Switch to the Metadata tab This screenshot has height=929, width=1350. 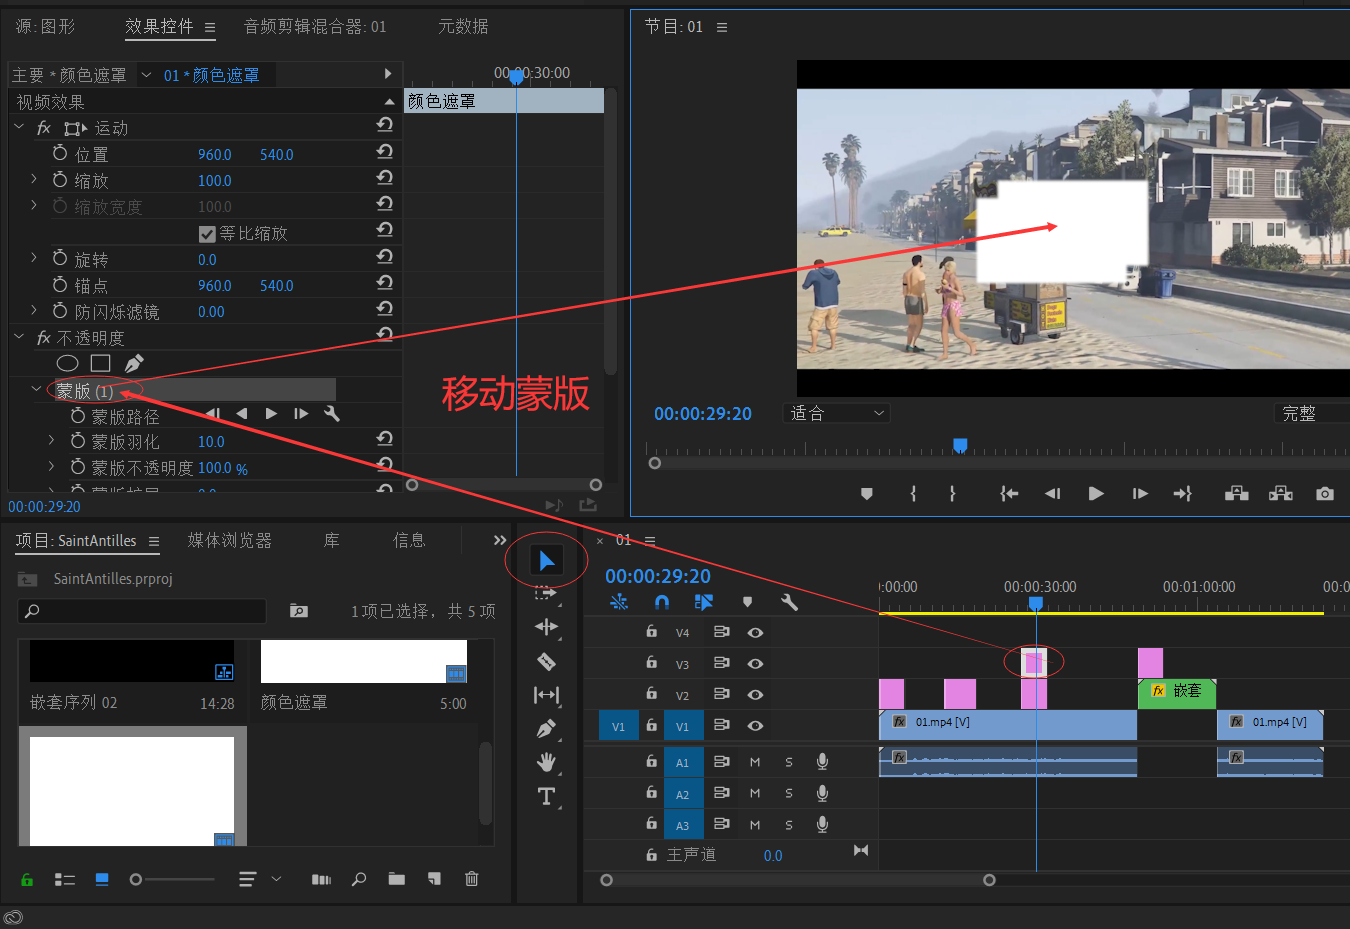click(463, 26)
